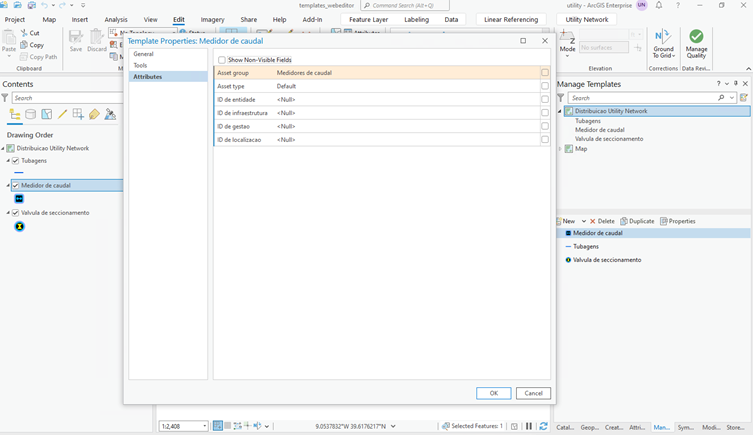Open the coordinates display dropdown arrow

click(393, 426)
